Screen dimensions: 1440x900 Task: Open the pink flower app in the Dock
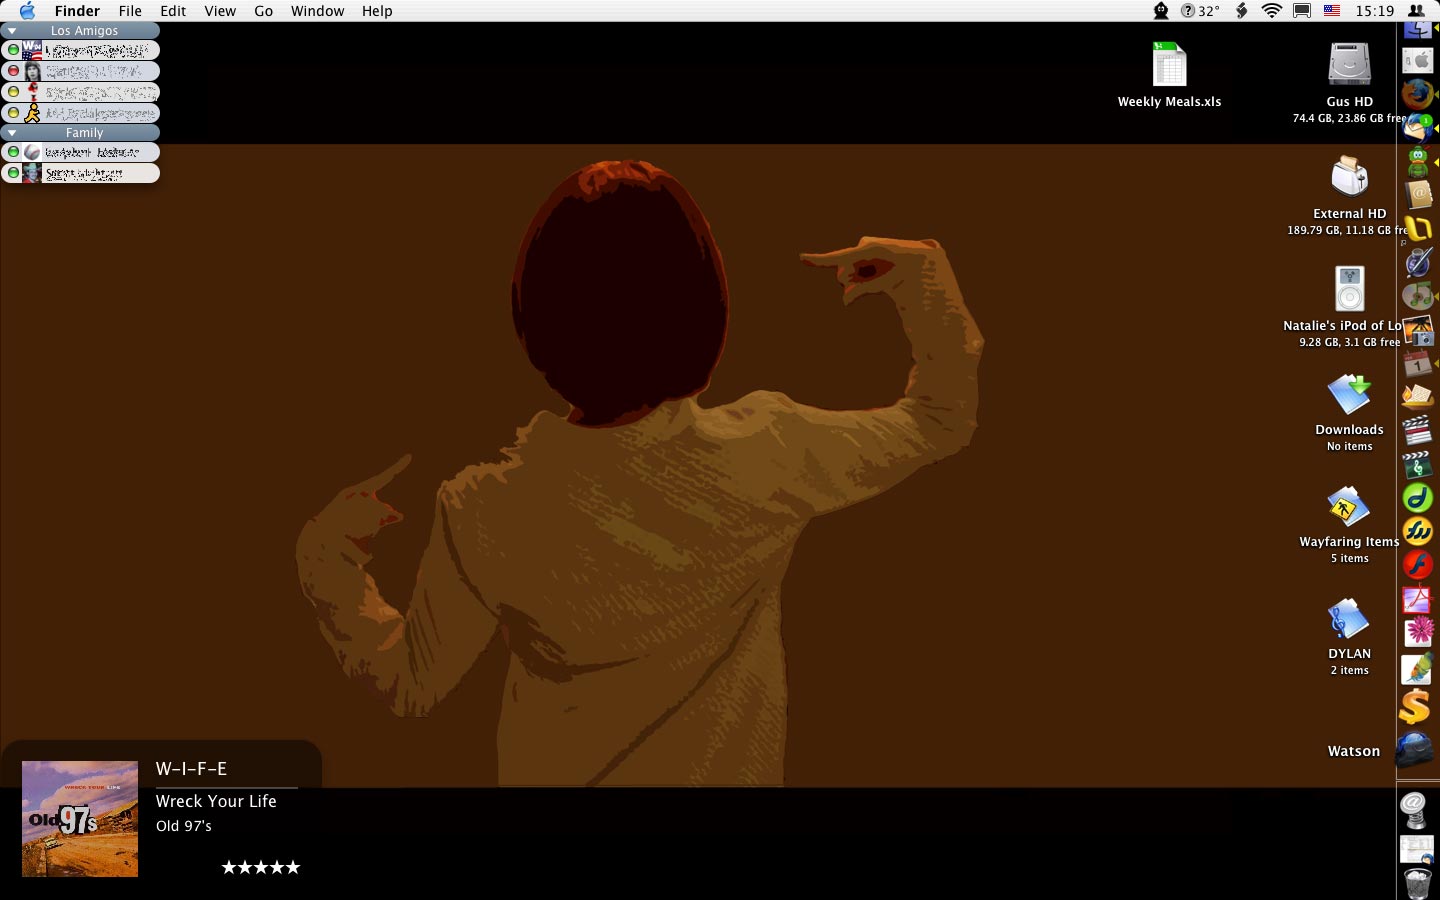click(1418, 632)
